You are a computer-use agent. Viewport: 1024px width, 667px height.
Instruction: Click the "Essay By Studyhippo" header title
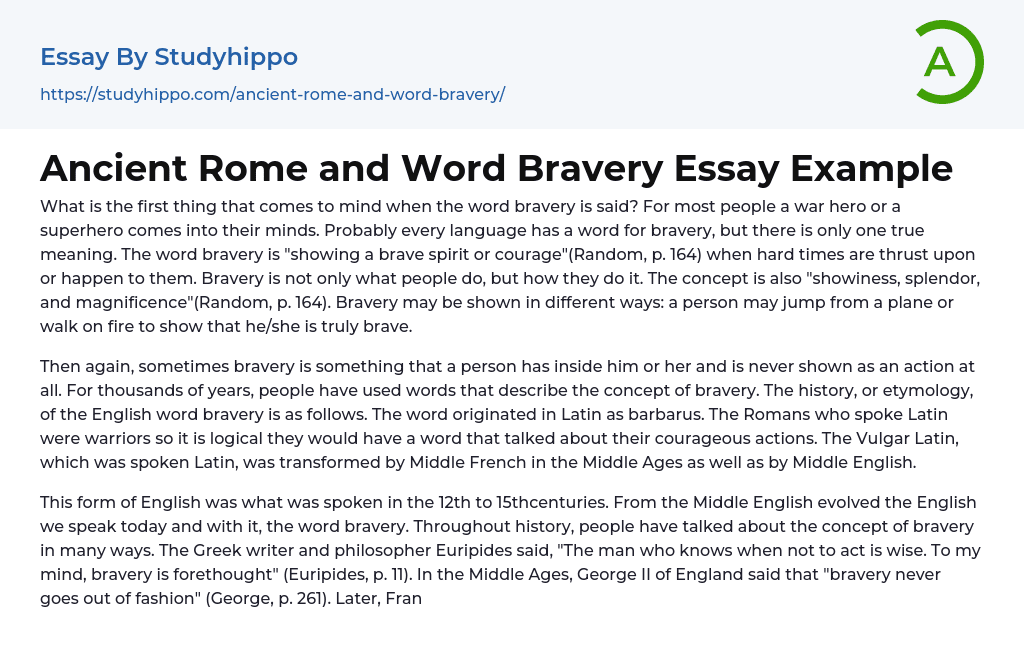[x=169, y=57]
